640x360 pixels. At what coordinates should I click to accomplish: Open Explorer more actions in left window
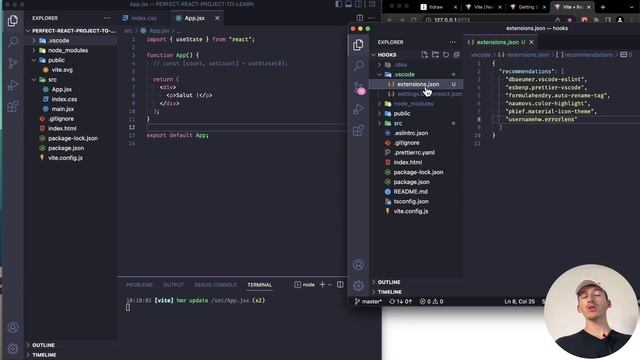107,18
